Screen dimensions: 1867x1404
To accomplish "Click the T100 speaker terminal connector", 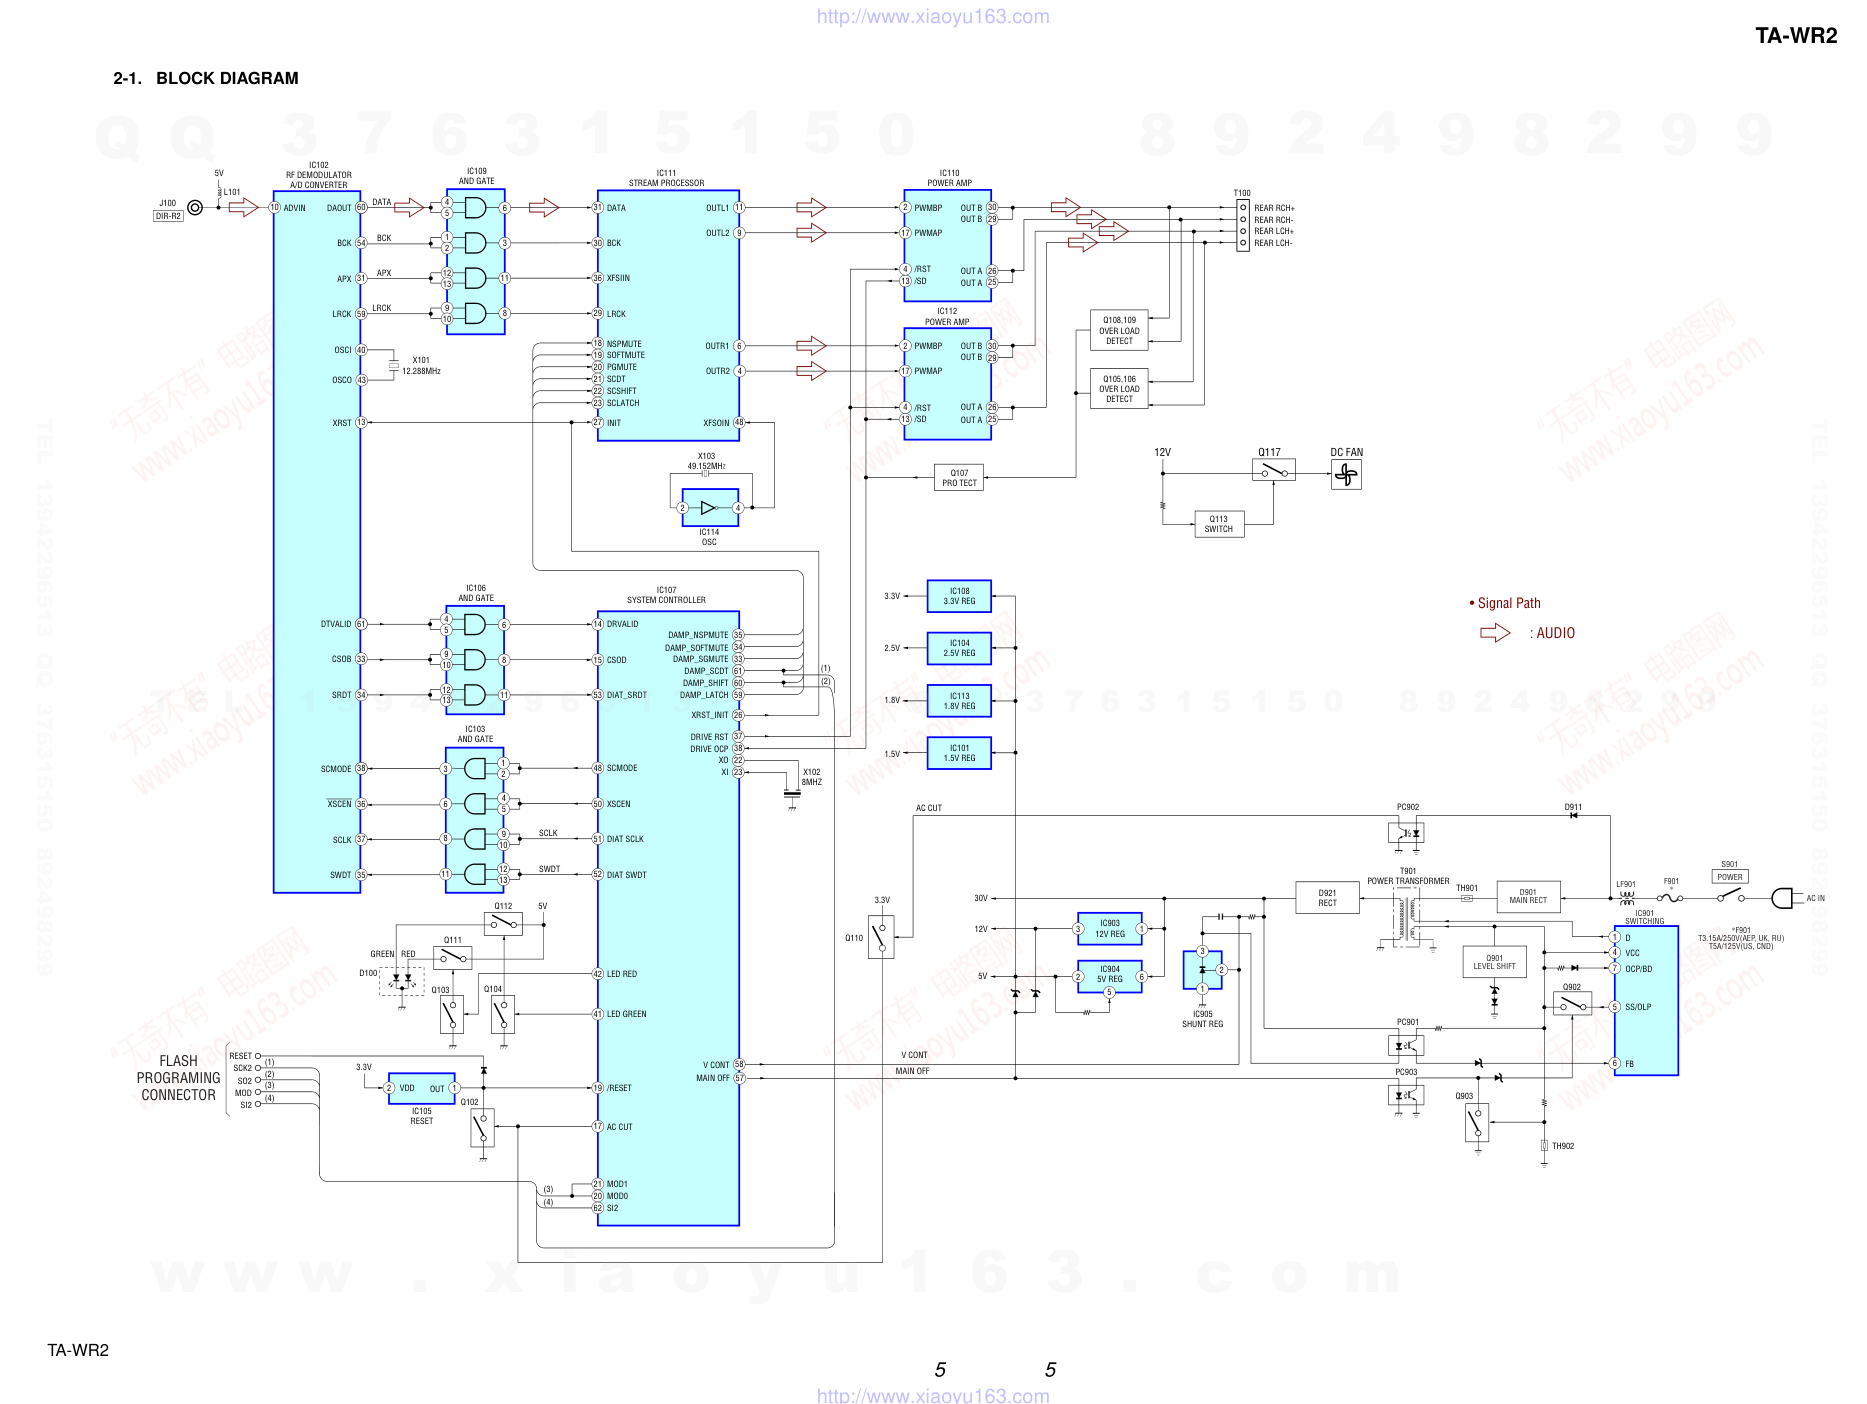I will pos(1243,225).
